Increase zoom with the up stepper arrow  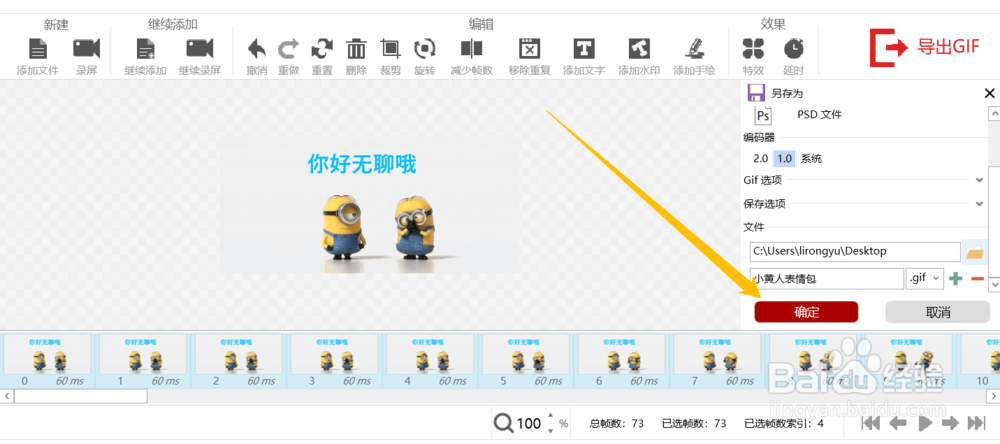(x=550, y=417)
